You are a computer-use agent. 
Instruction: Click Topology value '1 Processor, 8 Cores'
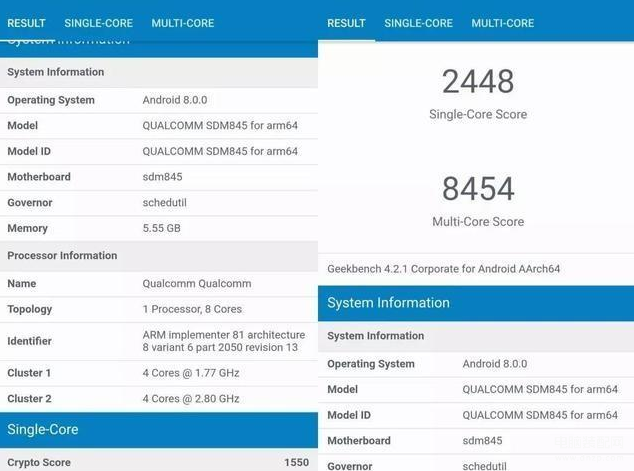192,309
